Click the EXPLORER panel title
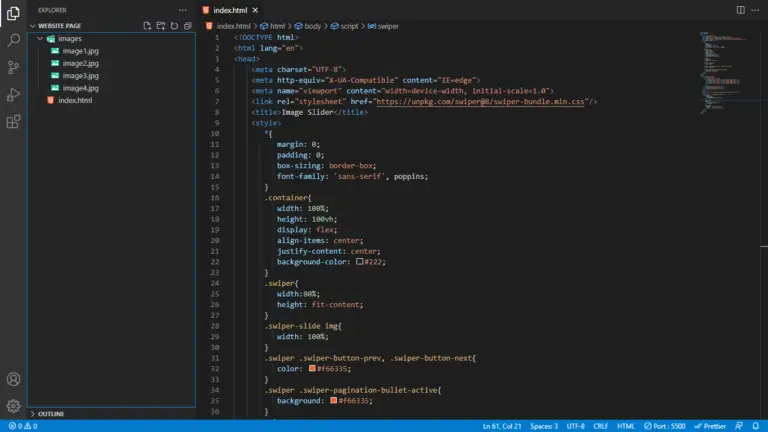This screenshot has height=432, width=768. (x=52, y=10)
